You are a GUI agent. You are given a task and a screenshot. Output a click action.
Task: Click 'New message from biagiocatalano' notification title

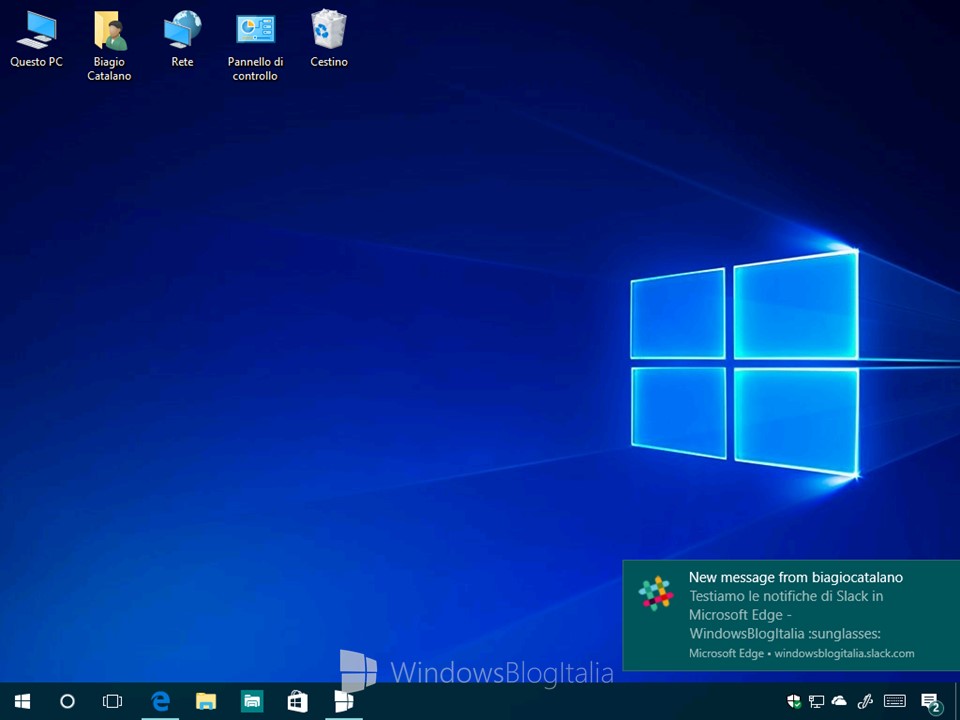pyautogui.click(x=795, y=577)
